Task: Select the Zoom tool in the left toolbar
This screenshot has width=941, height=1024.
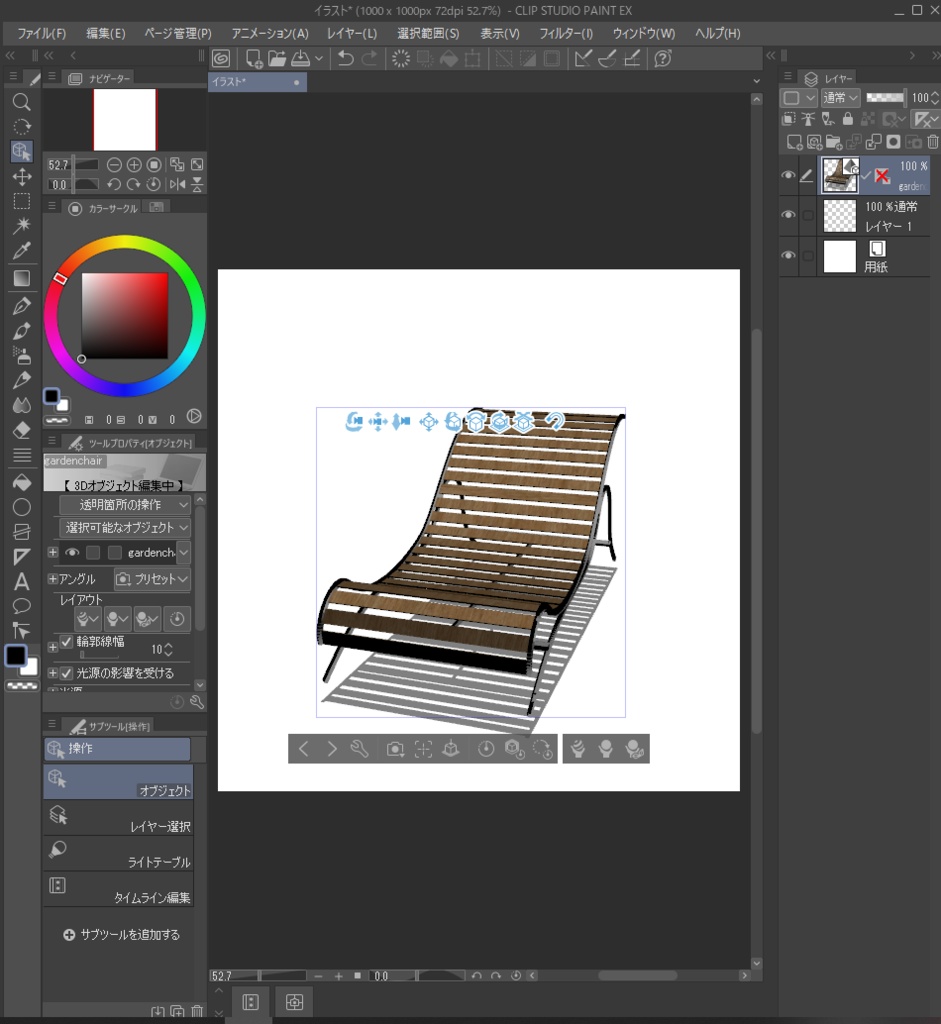Action: pos(21,101)
